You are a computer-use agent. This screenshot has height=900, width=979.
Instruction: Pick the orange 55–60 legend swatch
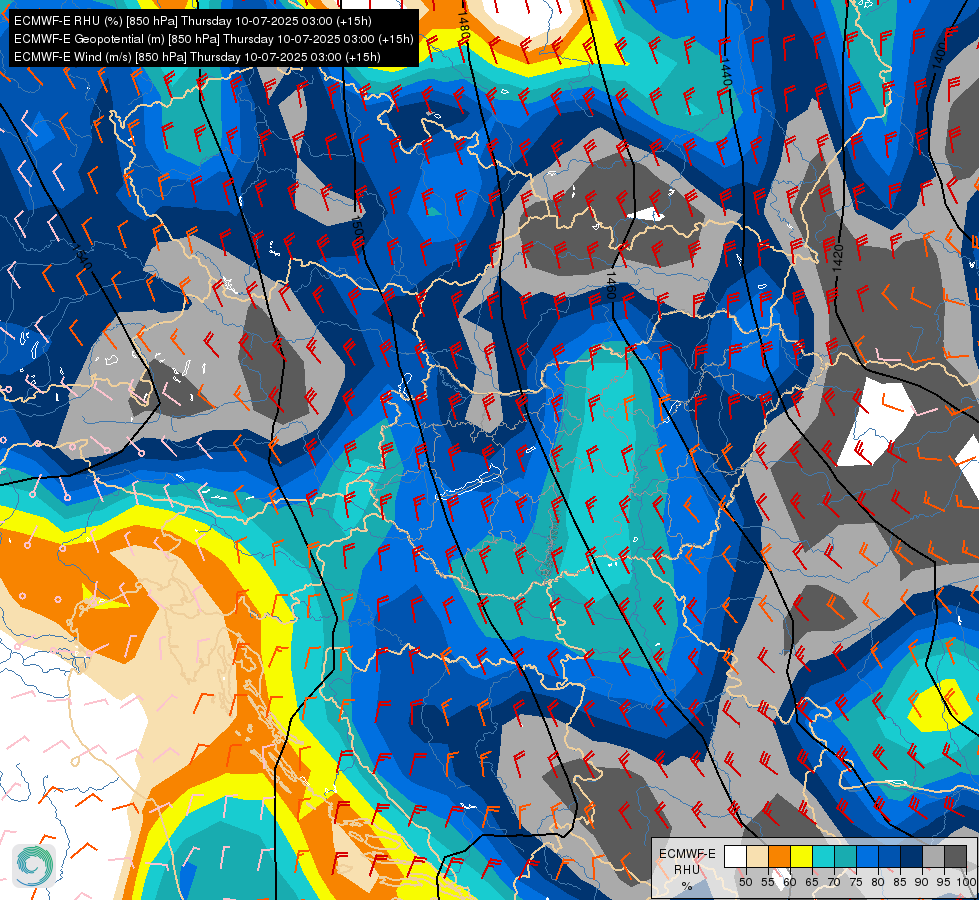[780, 856]
